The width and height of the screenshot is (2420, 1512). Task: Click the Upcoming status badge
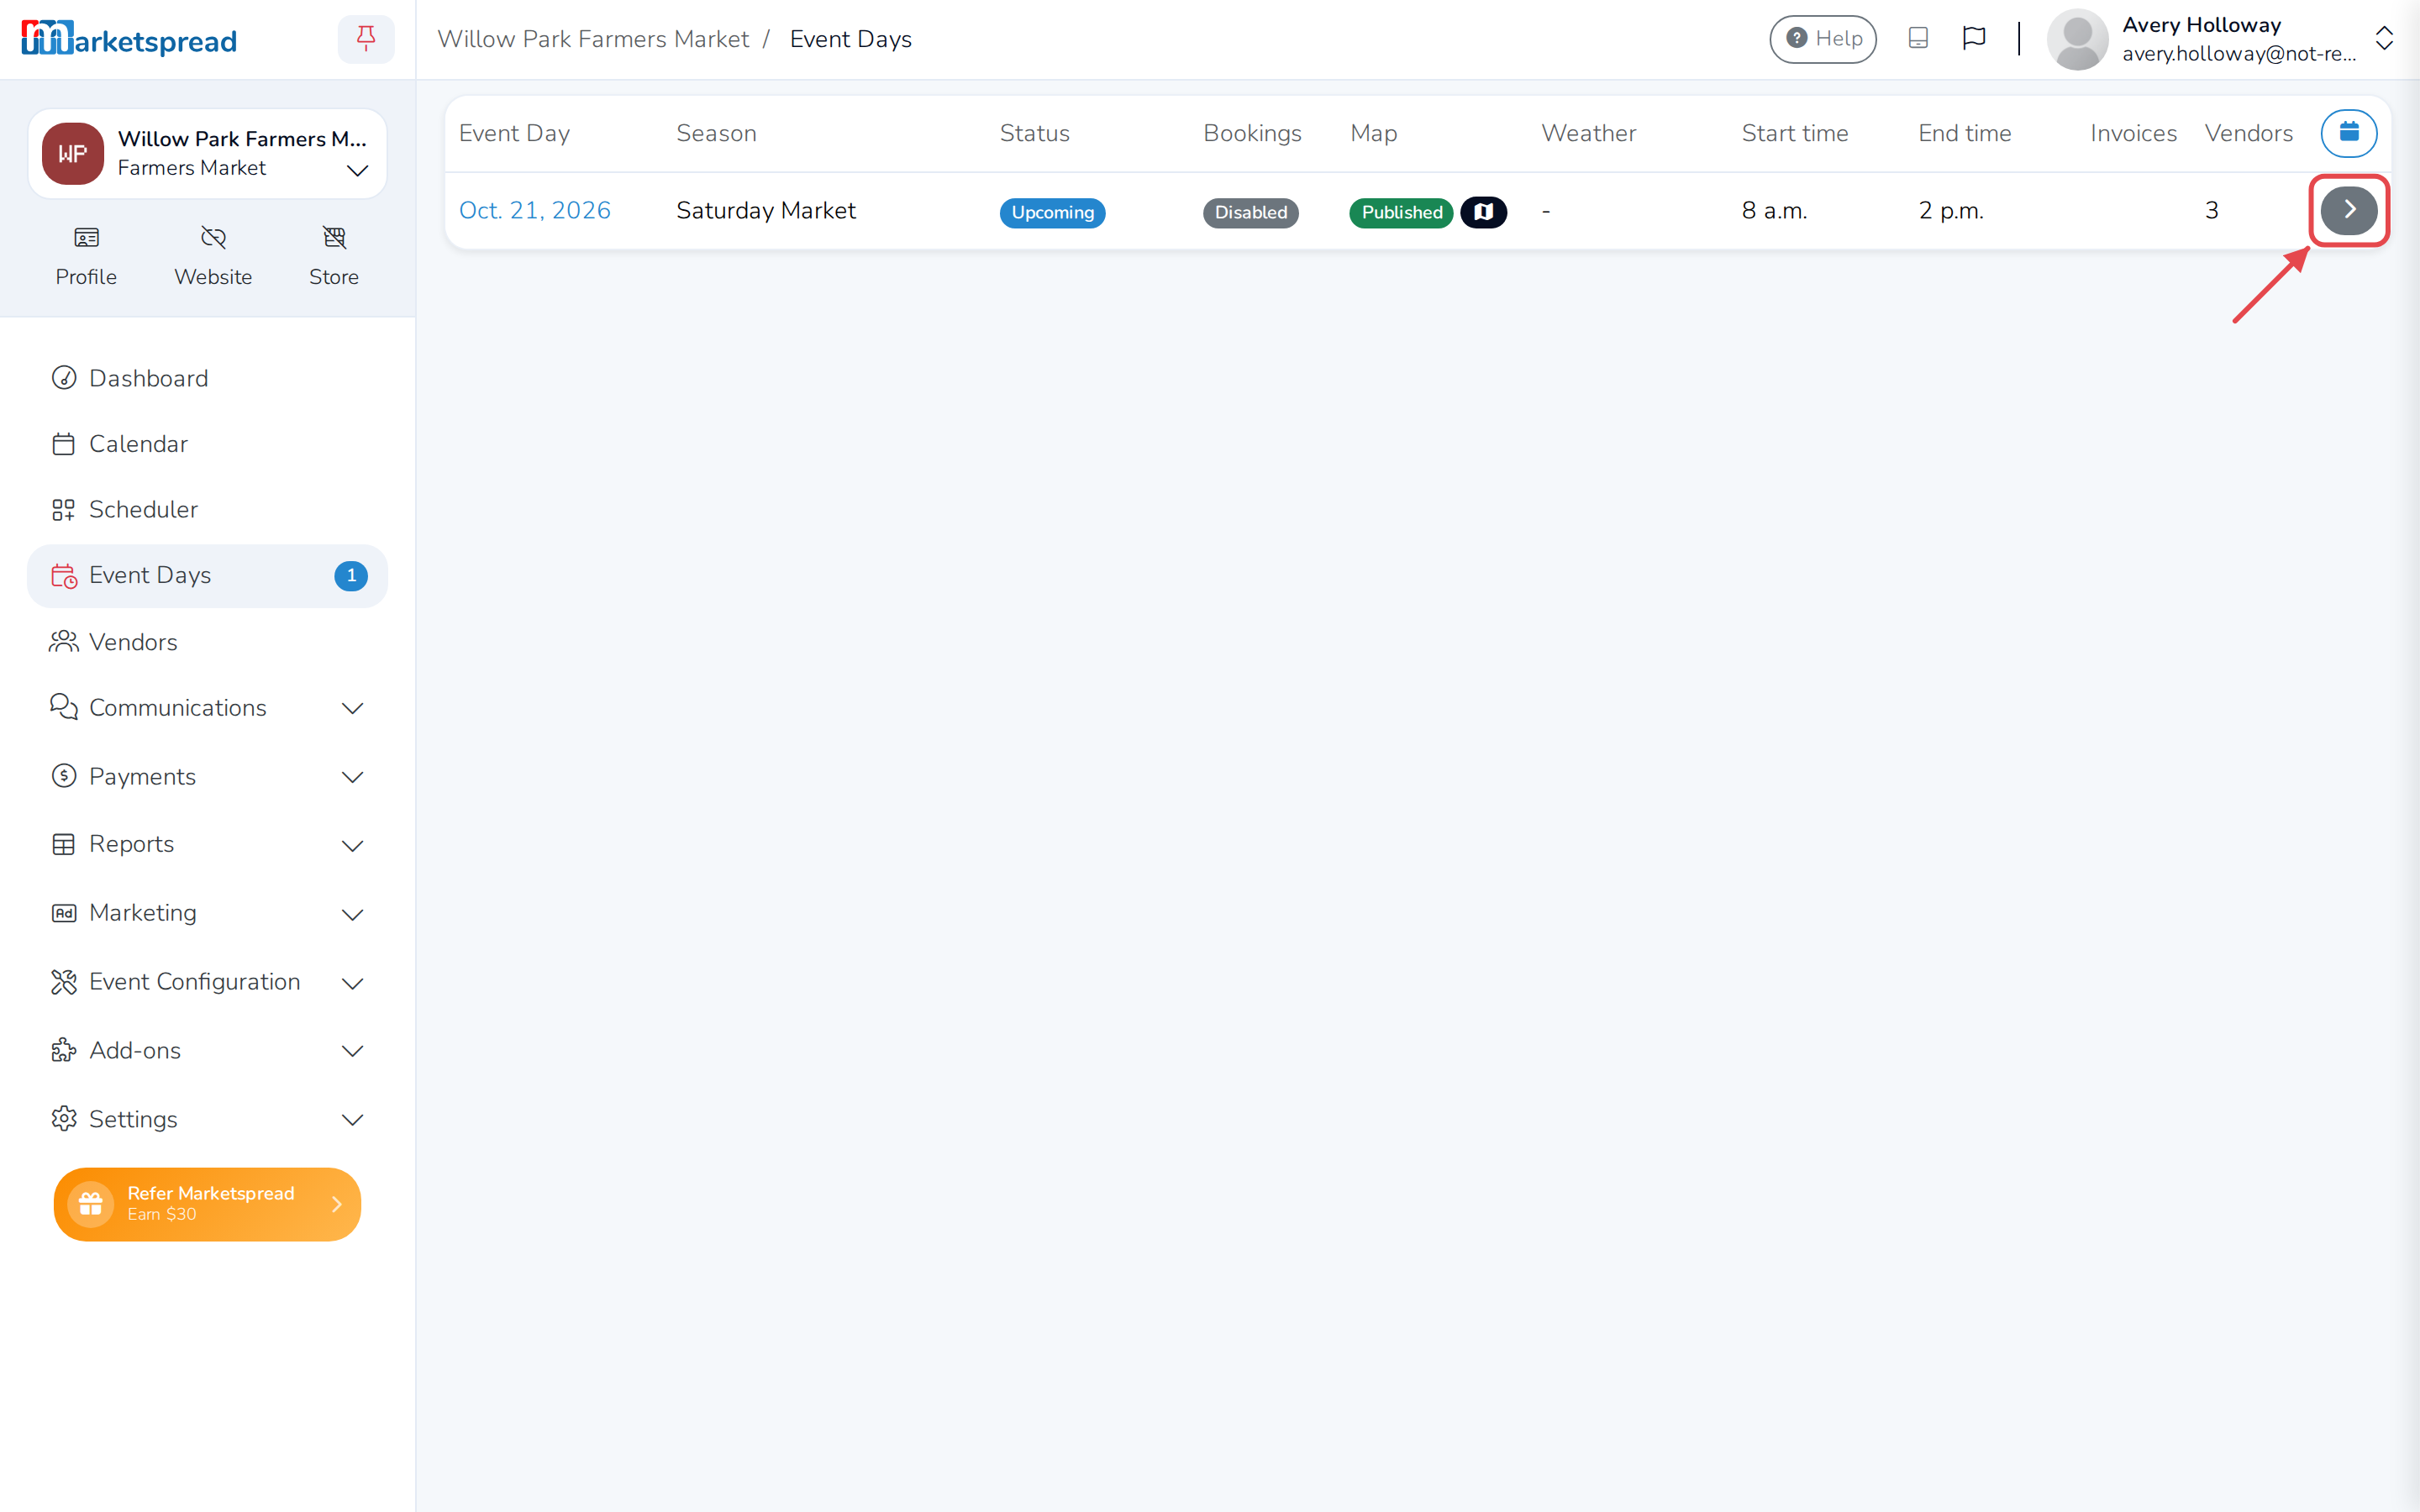[x=1052, y=213]
